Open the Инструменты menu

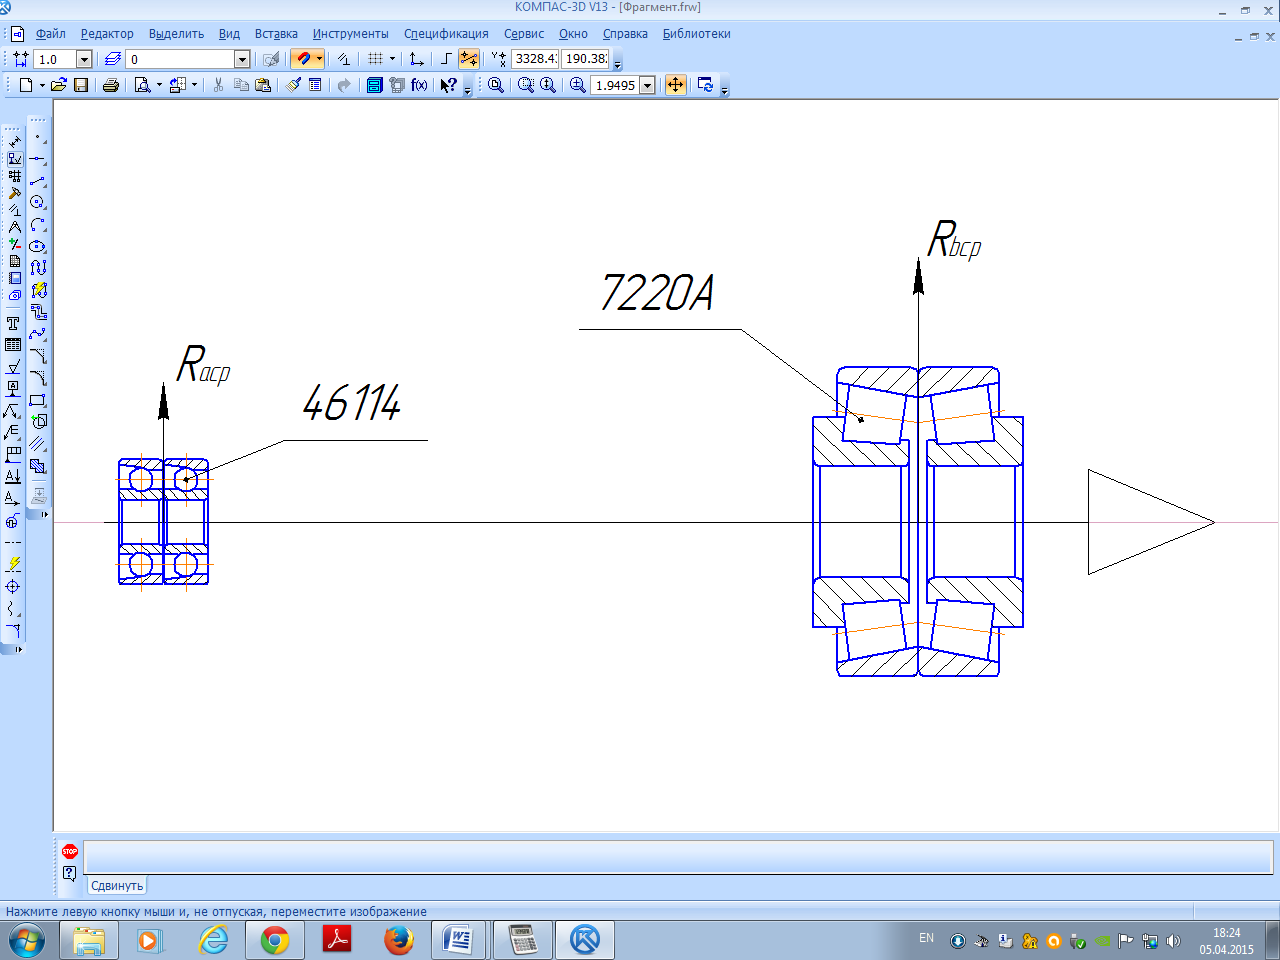point(350,34)
